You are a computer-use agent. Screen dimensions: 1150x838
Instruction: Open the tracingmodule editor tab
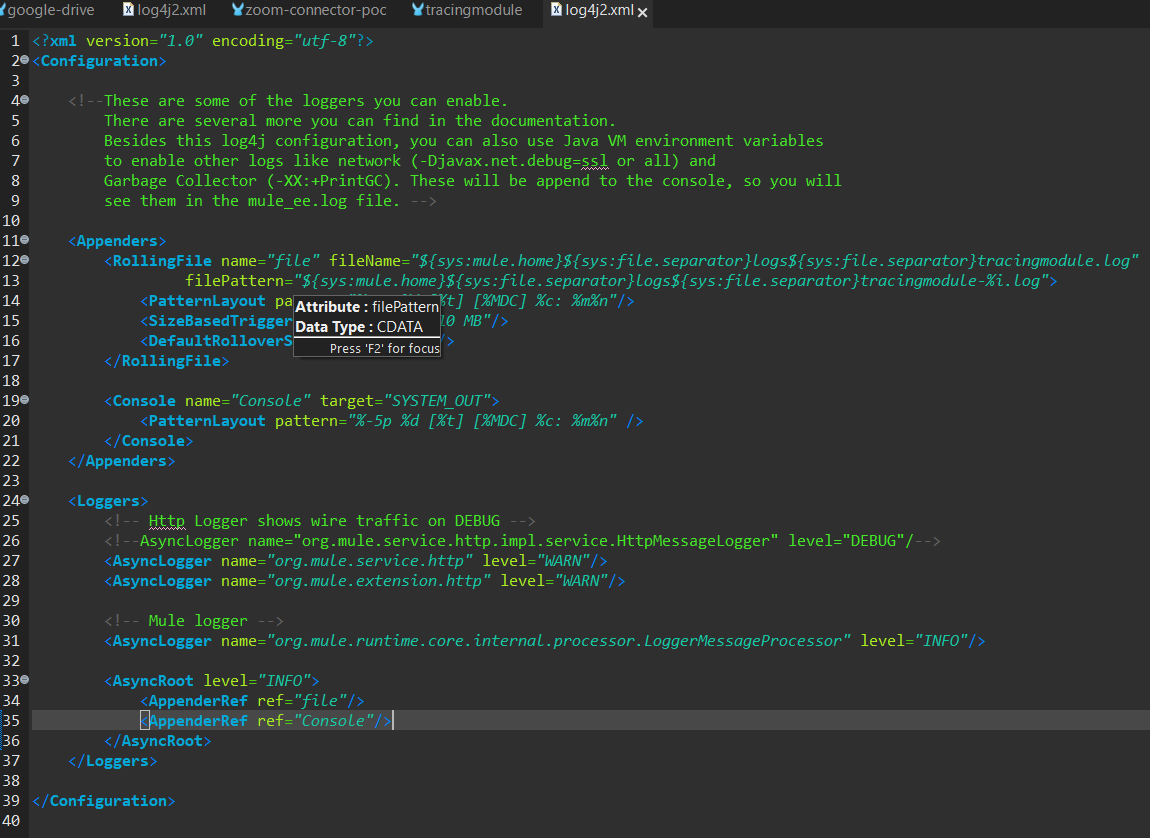click(x=474, y=11)
